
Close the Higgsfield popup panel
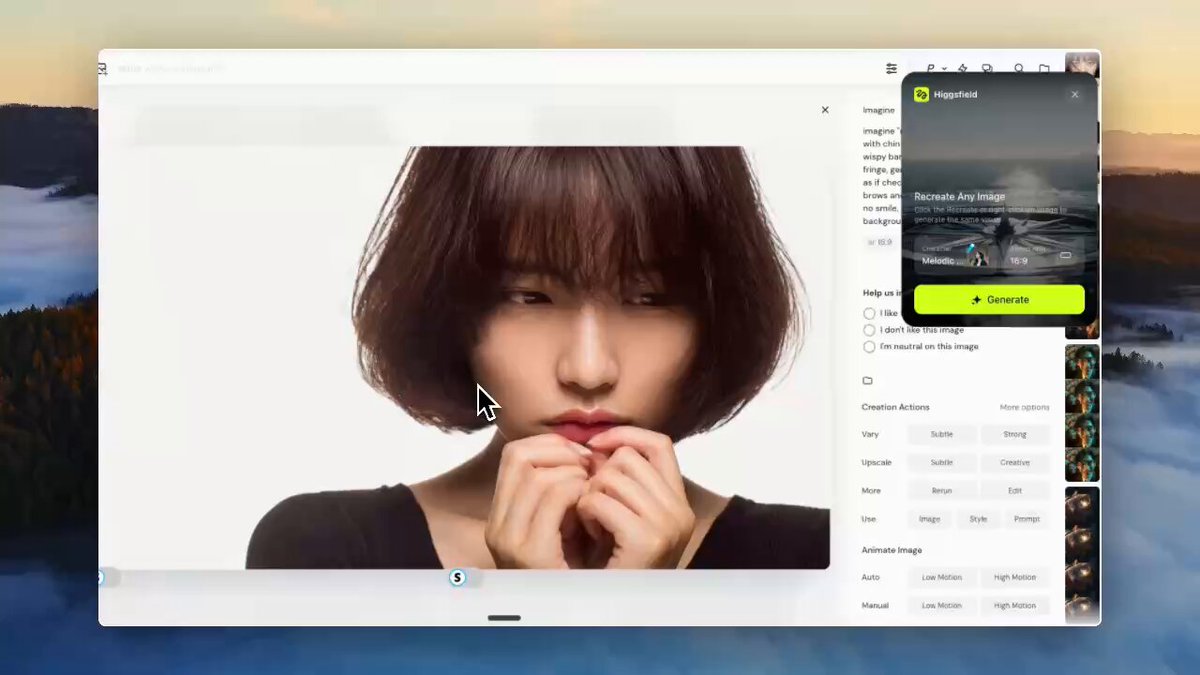coord(1075,94)
